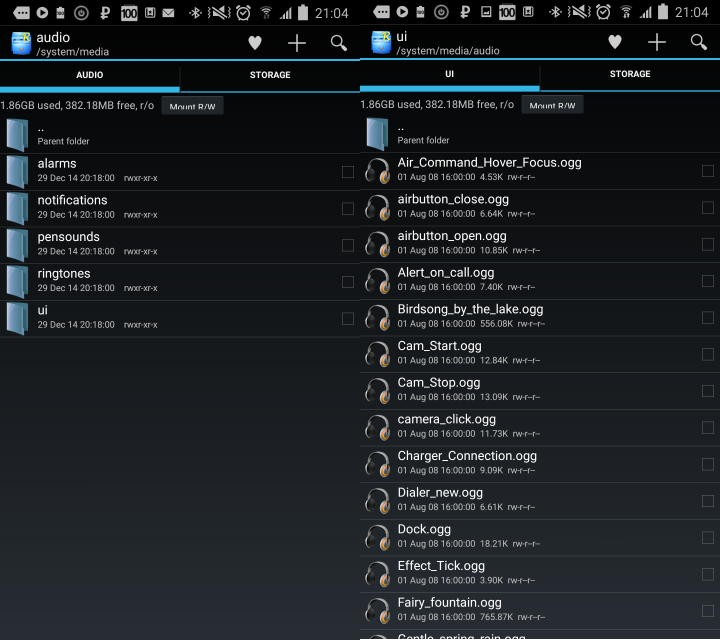The height and width of the screenshot is (640, 720).
Task: Check the box for Air_Command_Hover_Focus.ogg
Action: [708, 171]
